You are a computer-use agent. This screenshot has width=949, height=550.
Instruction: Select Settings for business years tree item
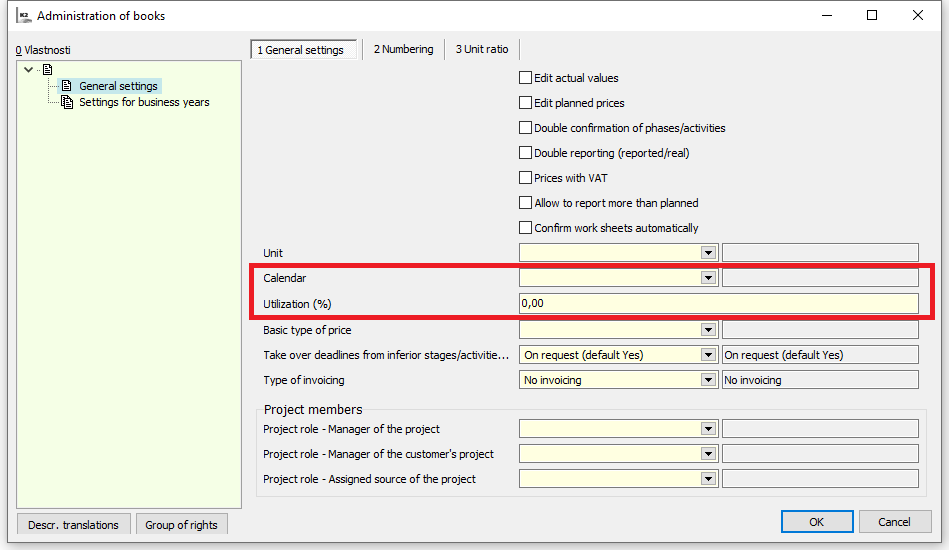[144, 102]
